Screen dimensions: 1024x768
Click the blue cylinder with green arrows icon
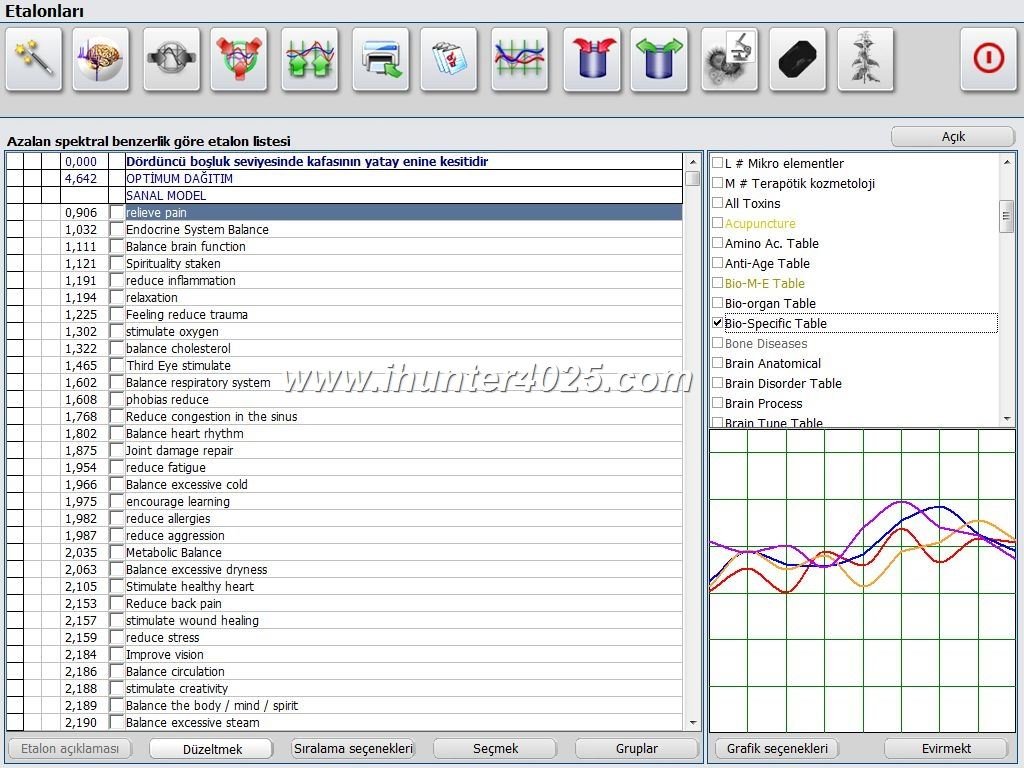coord(659,59)
